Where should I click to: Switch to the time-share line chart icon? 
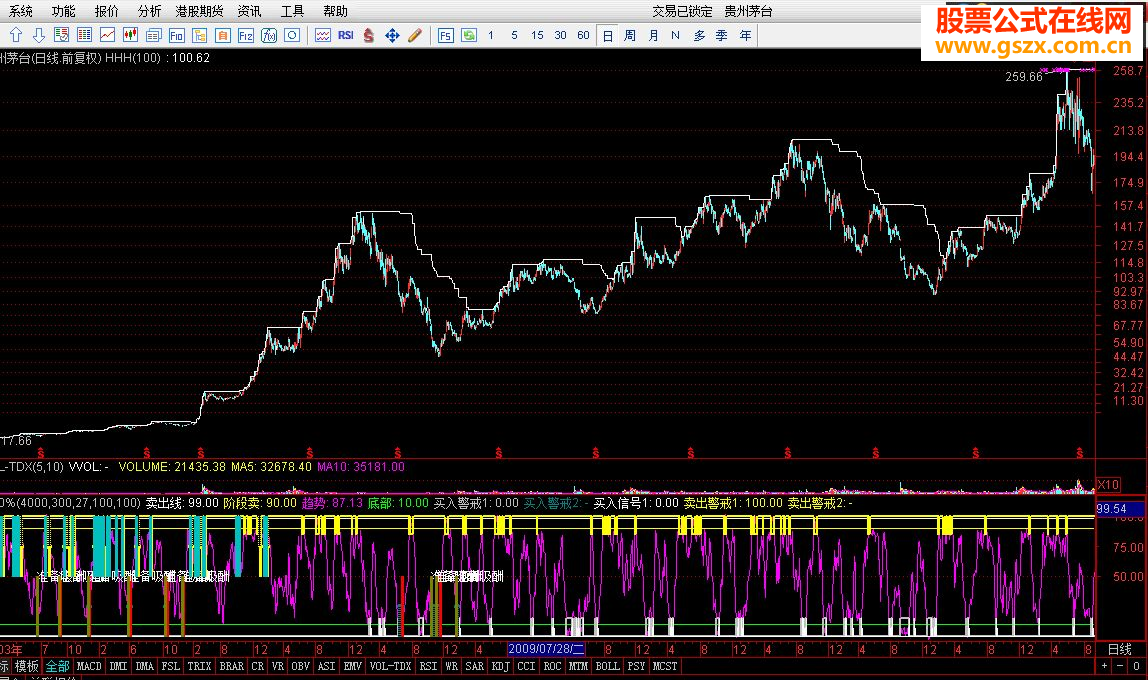pyautogui.click(x=108, y=35)
